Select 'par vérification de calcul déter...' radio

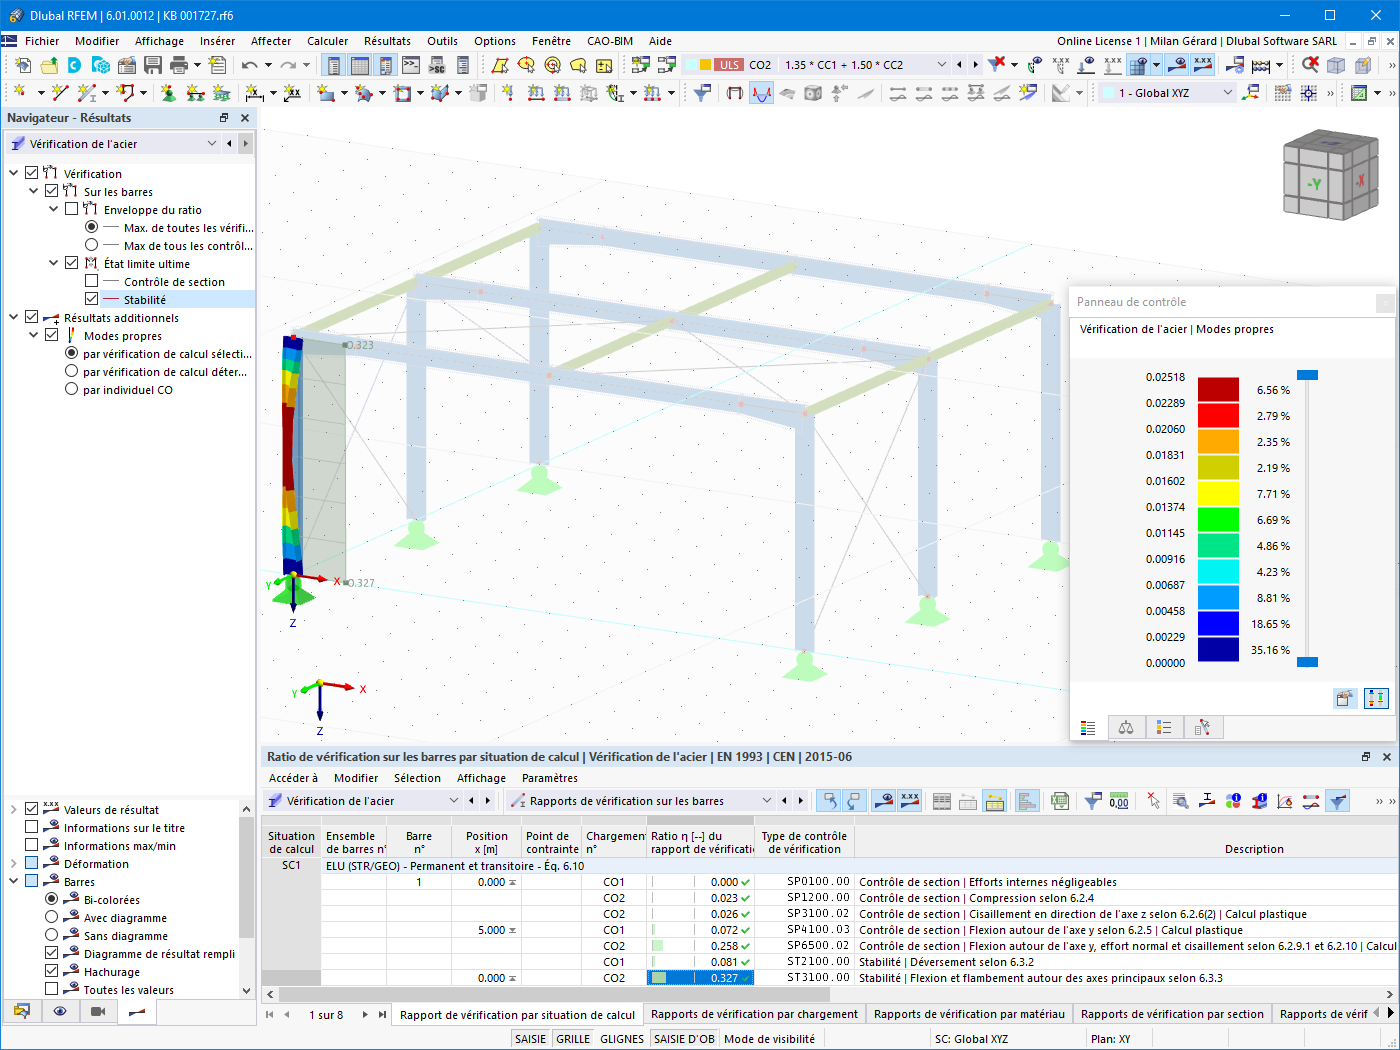pyautogui.click(x=71, y=371)
